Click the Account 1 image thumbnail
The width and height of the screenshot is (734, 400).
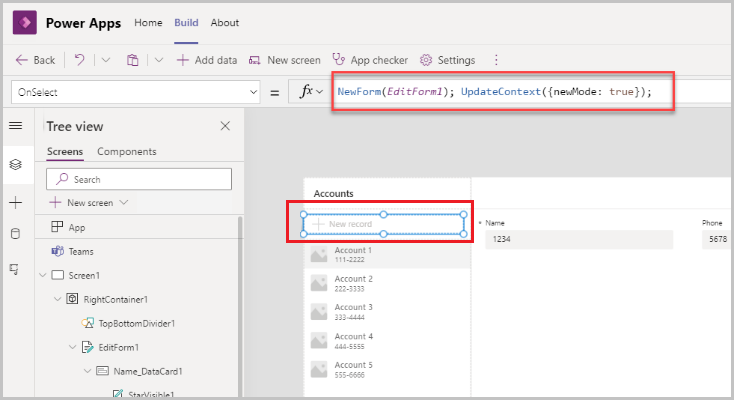[x=319, y=254]
